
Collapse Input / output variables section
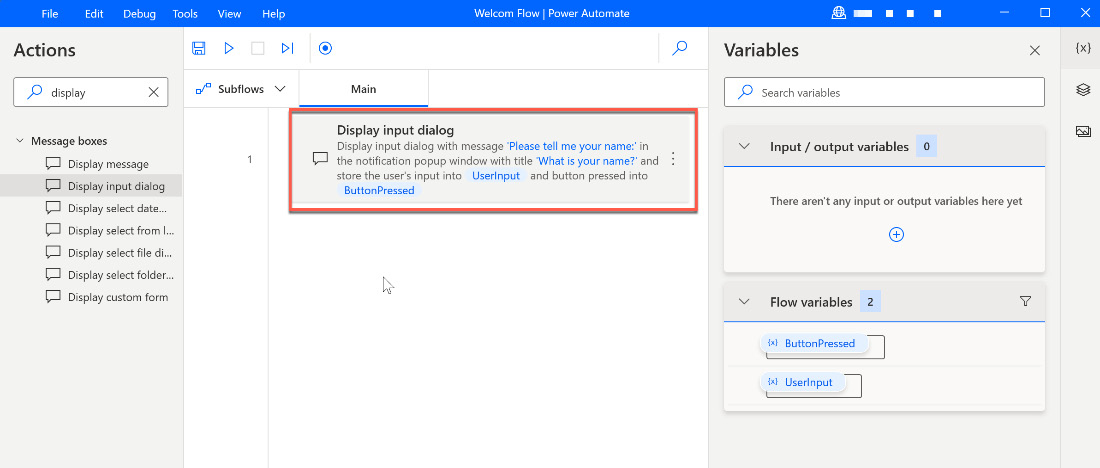click(744, 146)
